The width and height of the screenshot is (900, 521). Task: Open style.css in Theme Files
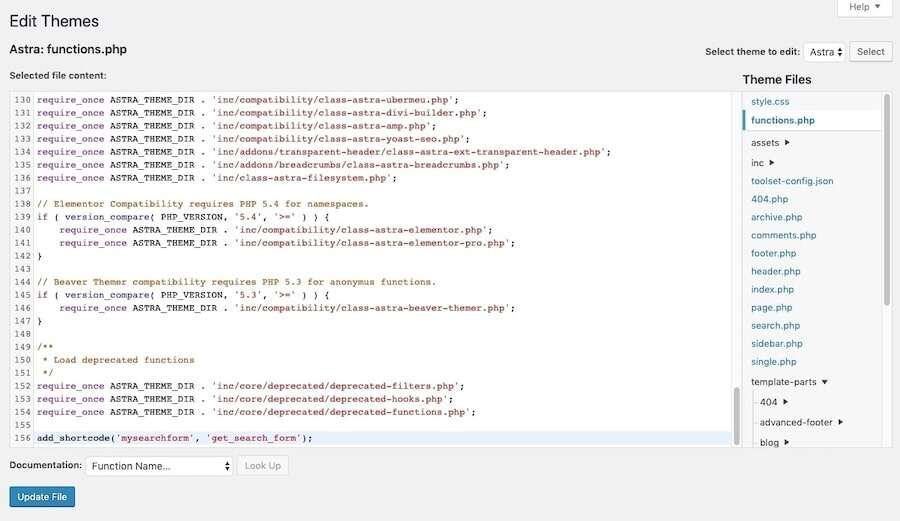770,102
